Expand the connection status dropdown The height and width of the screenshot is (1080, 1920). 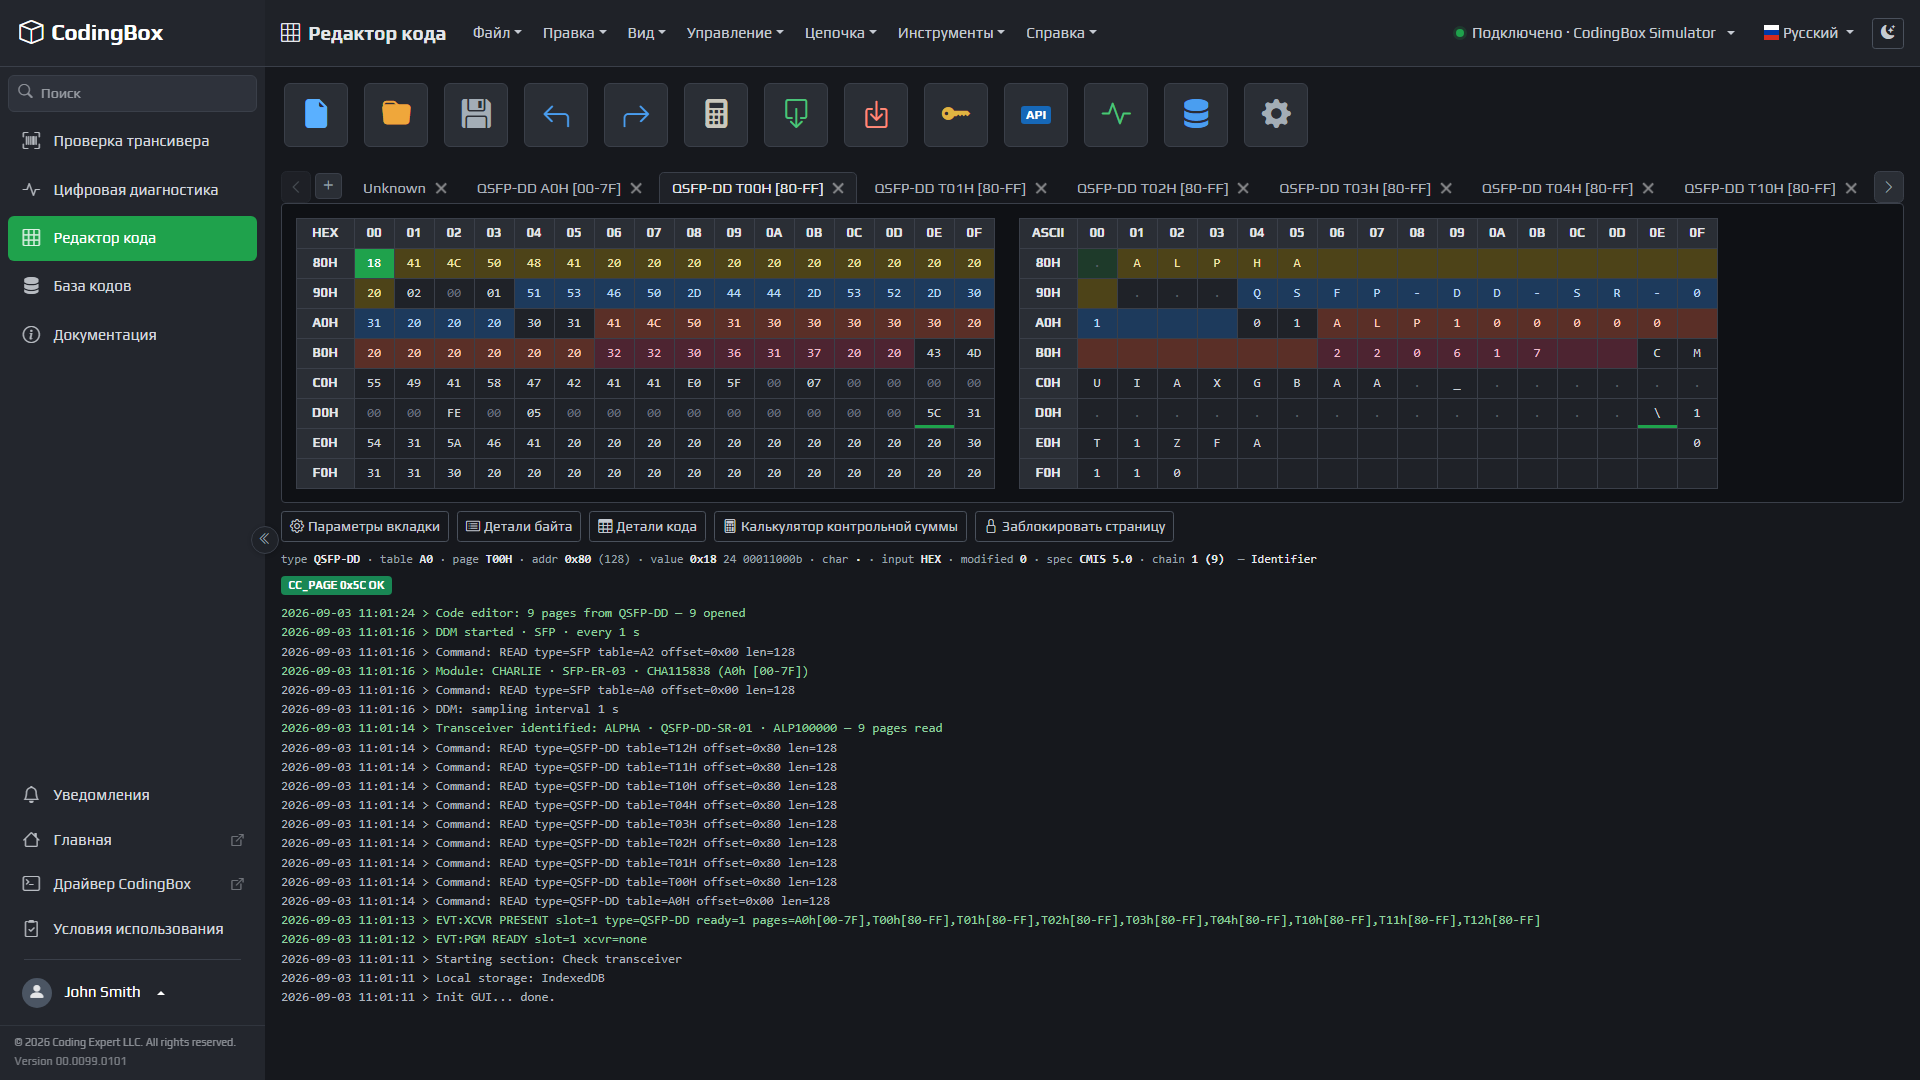pos(1594,33)
